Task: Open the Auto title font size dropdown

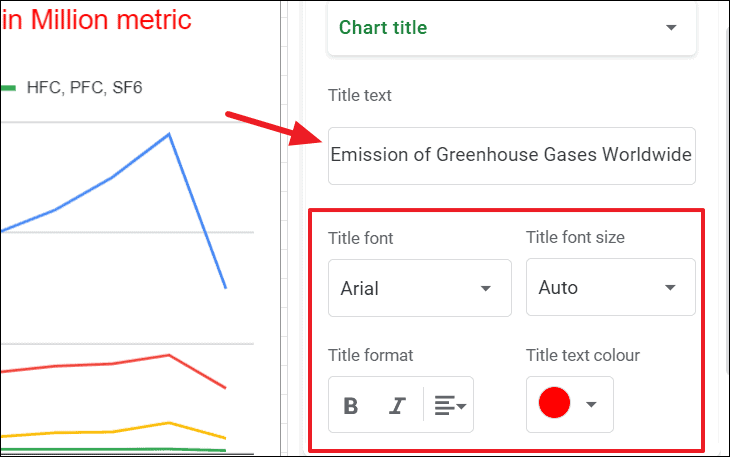Action: (x=610, y=288)
